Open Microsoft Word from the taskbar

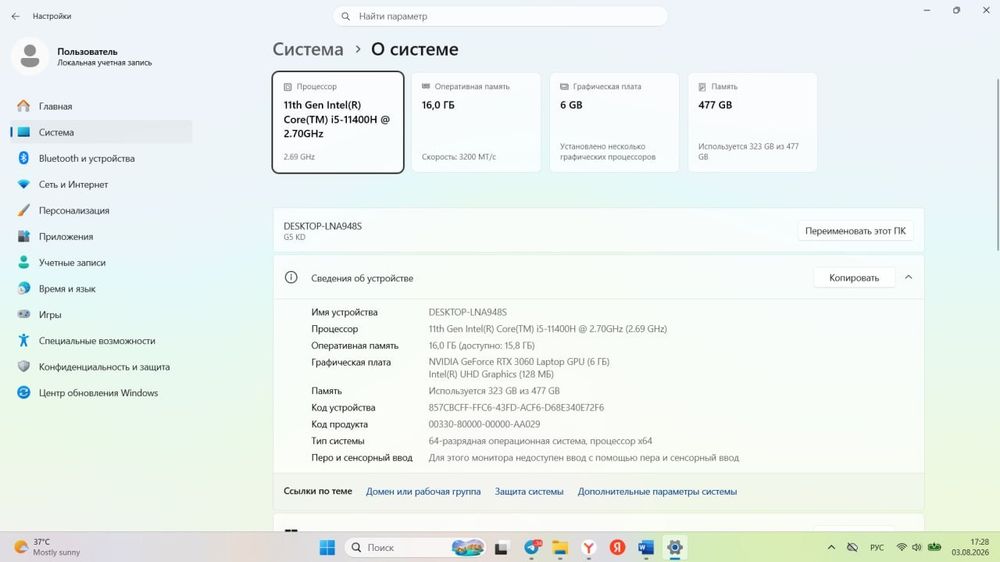point(646,547)
